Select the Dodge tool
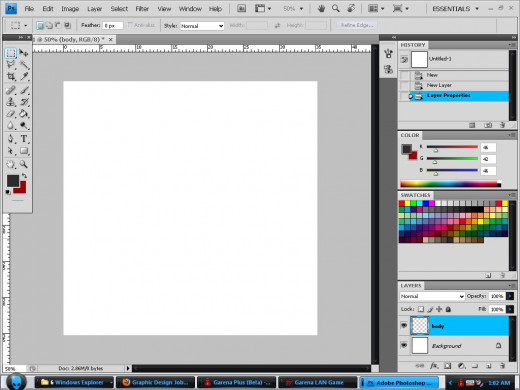The height and width of the screenshot is (390, 520). [x=24, y=126]
